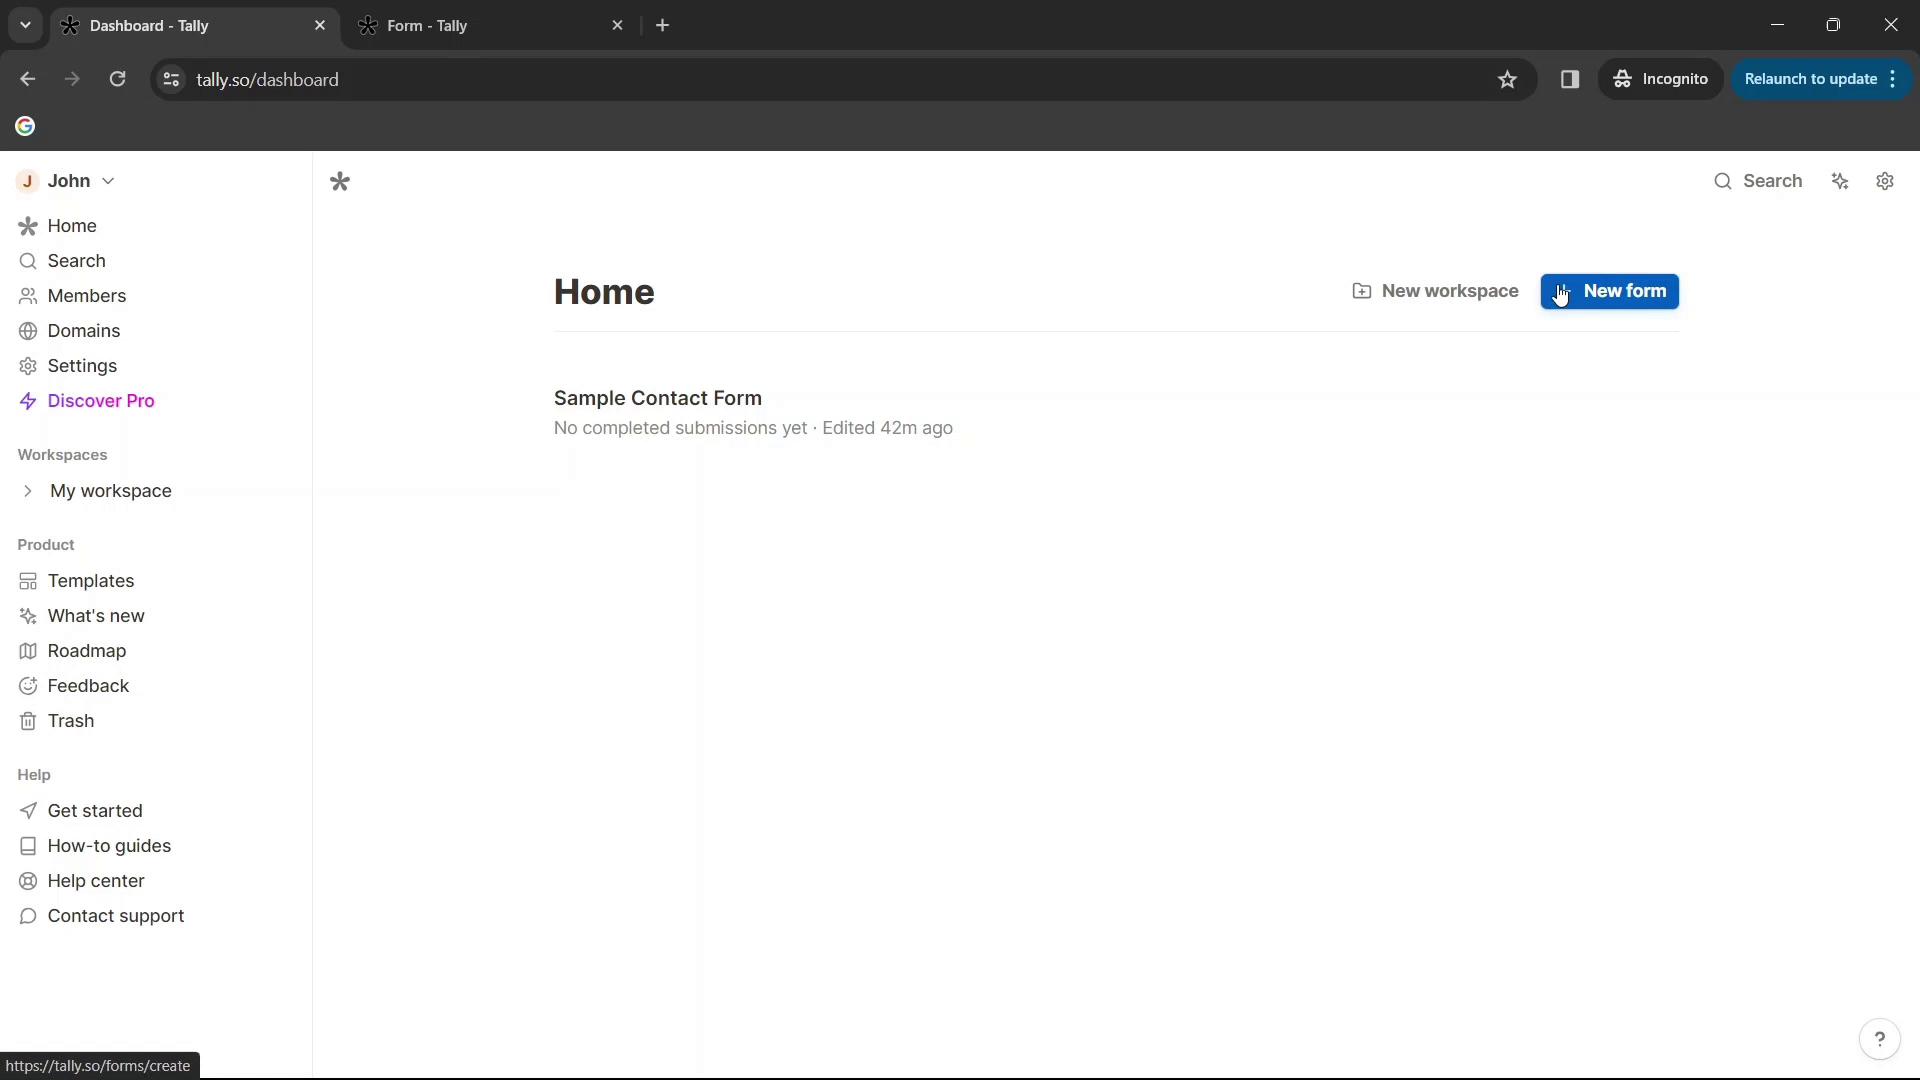Click the Discover Pro upgrade link
Screen dimensions: 1920x1080
tap(102, 401)
